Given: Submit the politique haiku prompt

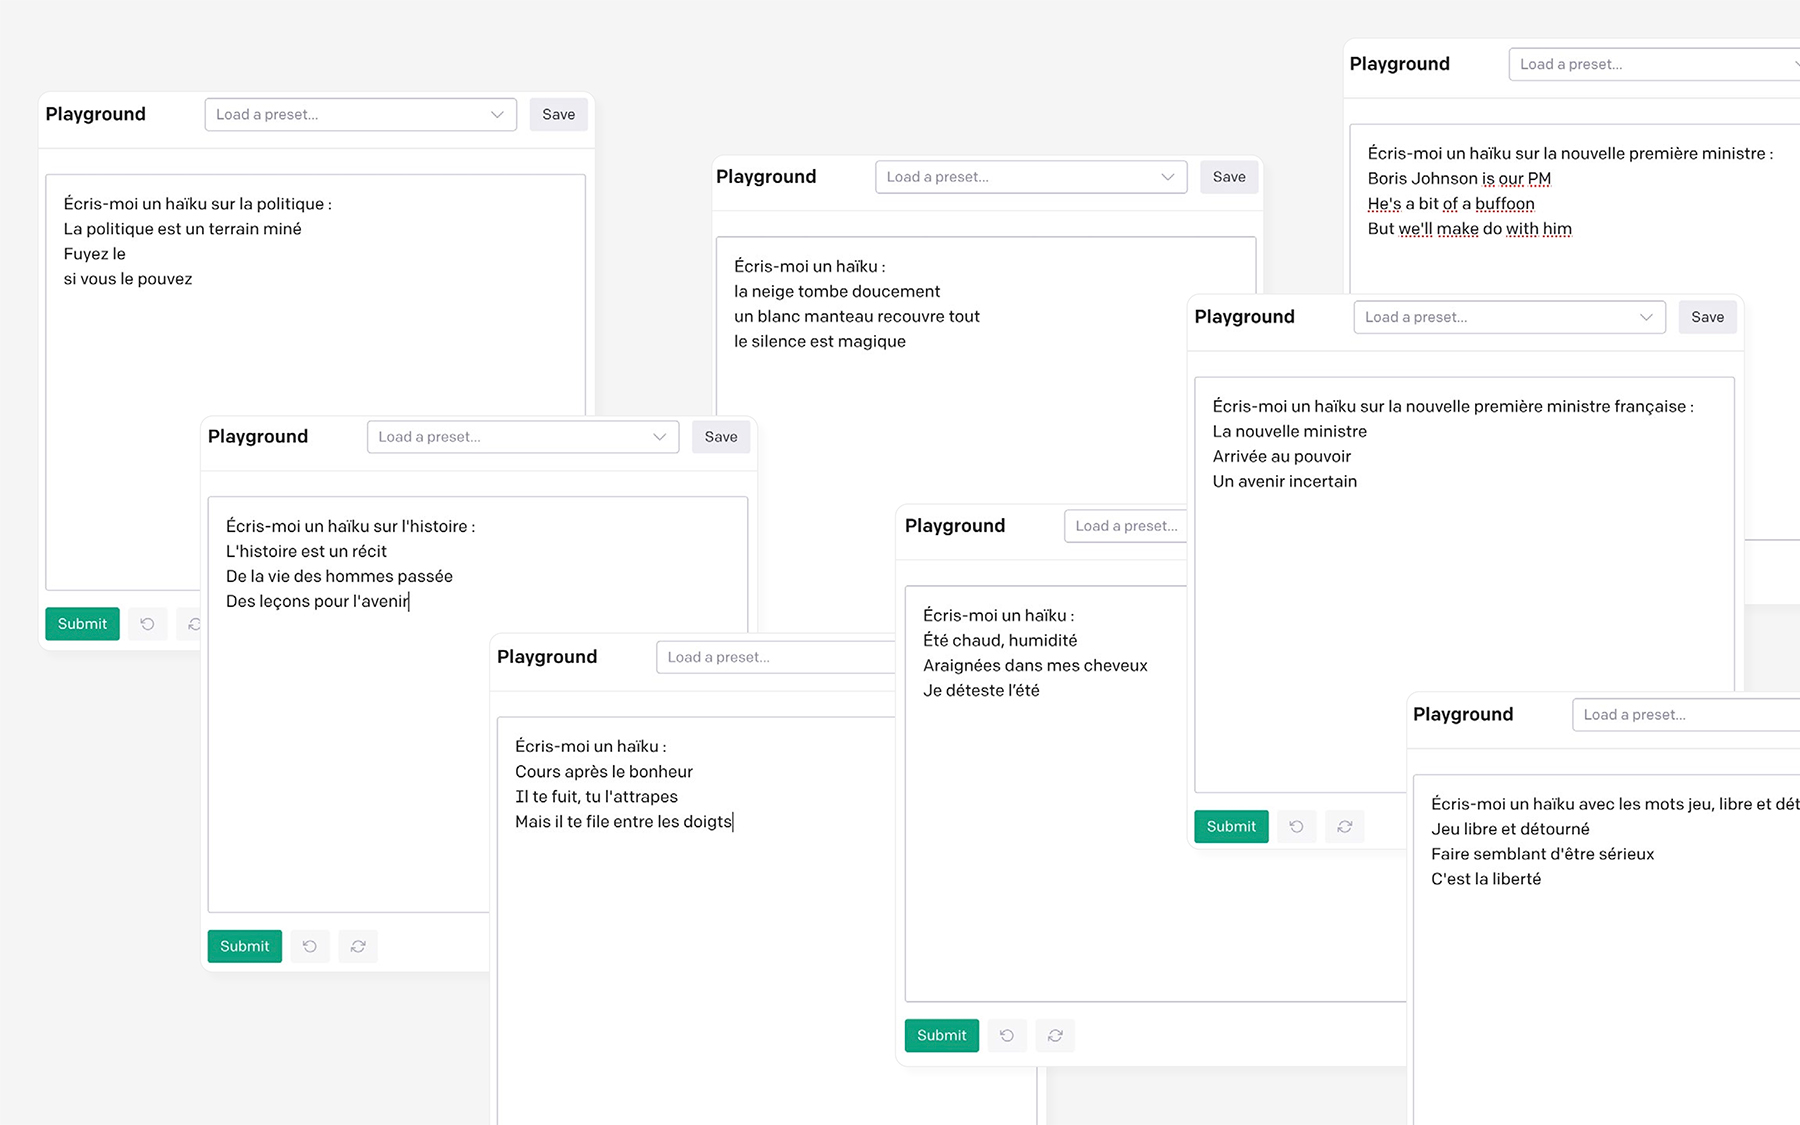Looking at the screenshot, I should pyautogui.click(x=82, y=624).
